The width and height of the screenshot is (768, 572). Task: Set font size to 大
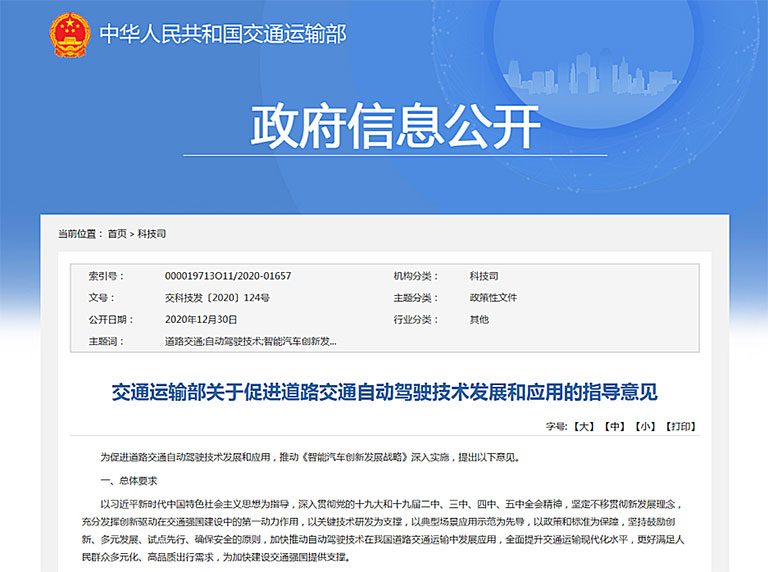(x=584, y=427)
